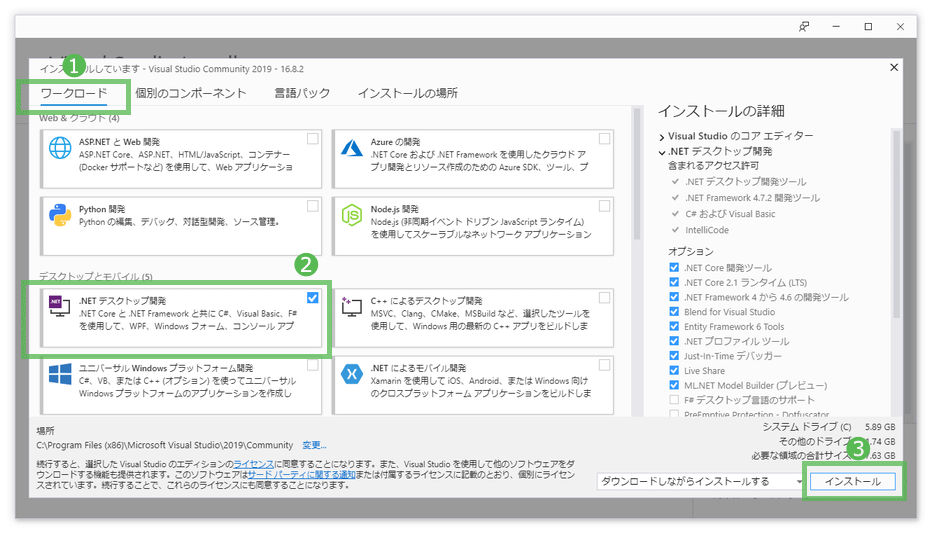Click the インストール button
This screenshot has height=533, width=932.
click(x=853, y=481)
